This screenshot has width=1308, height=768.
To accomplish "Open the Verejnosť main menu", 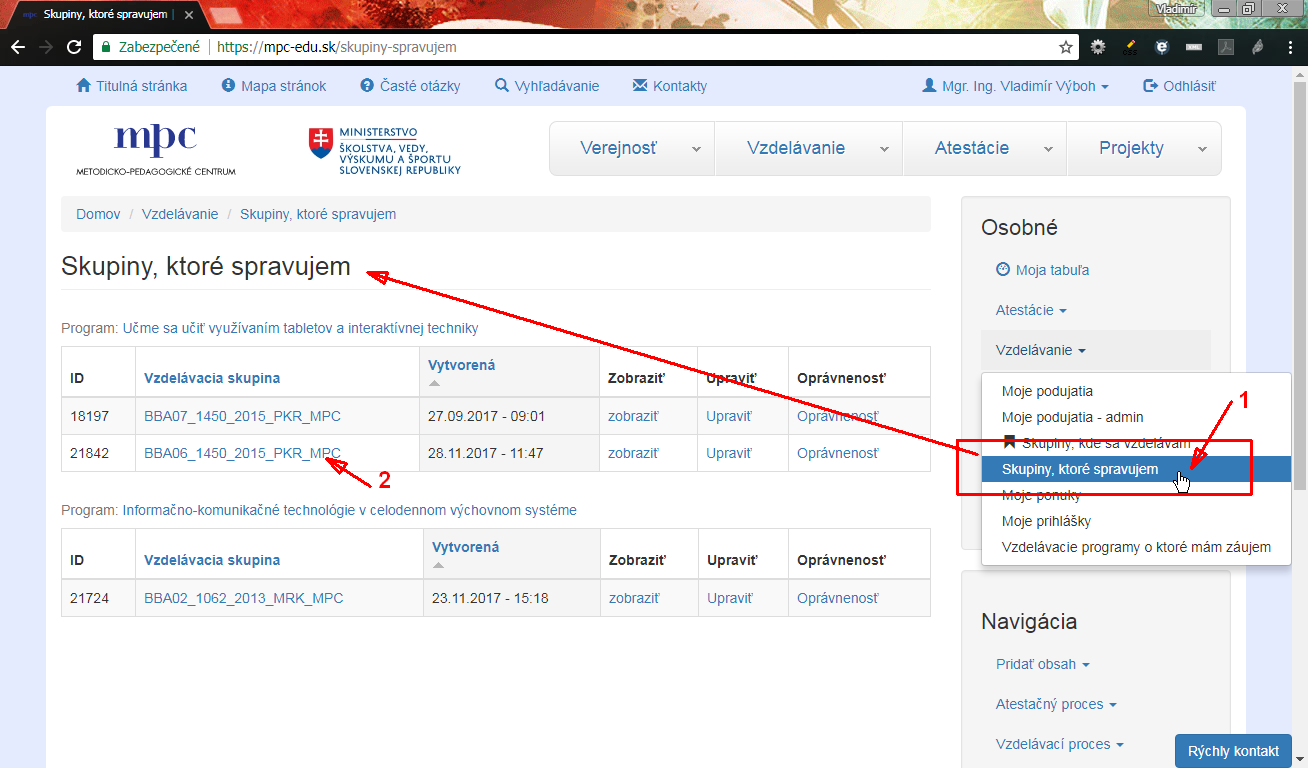I will [x=632, y=148].
